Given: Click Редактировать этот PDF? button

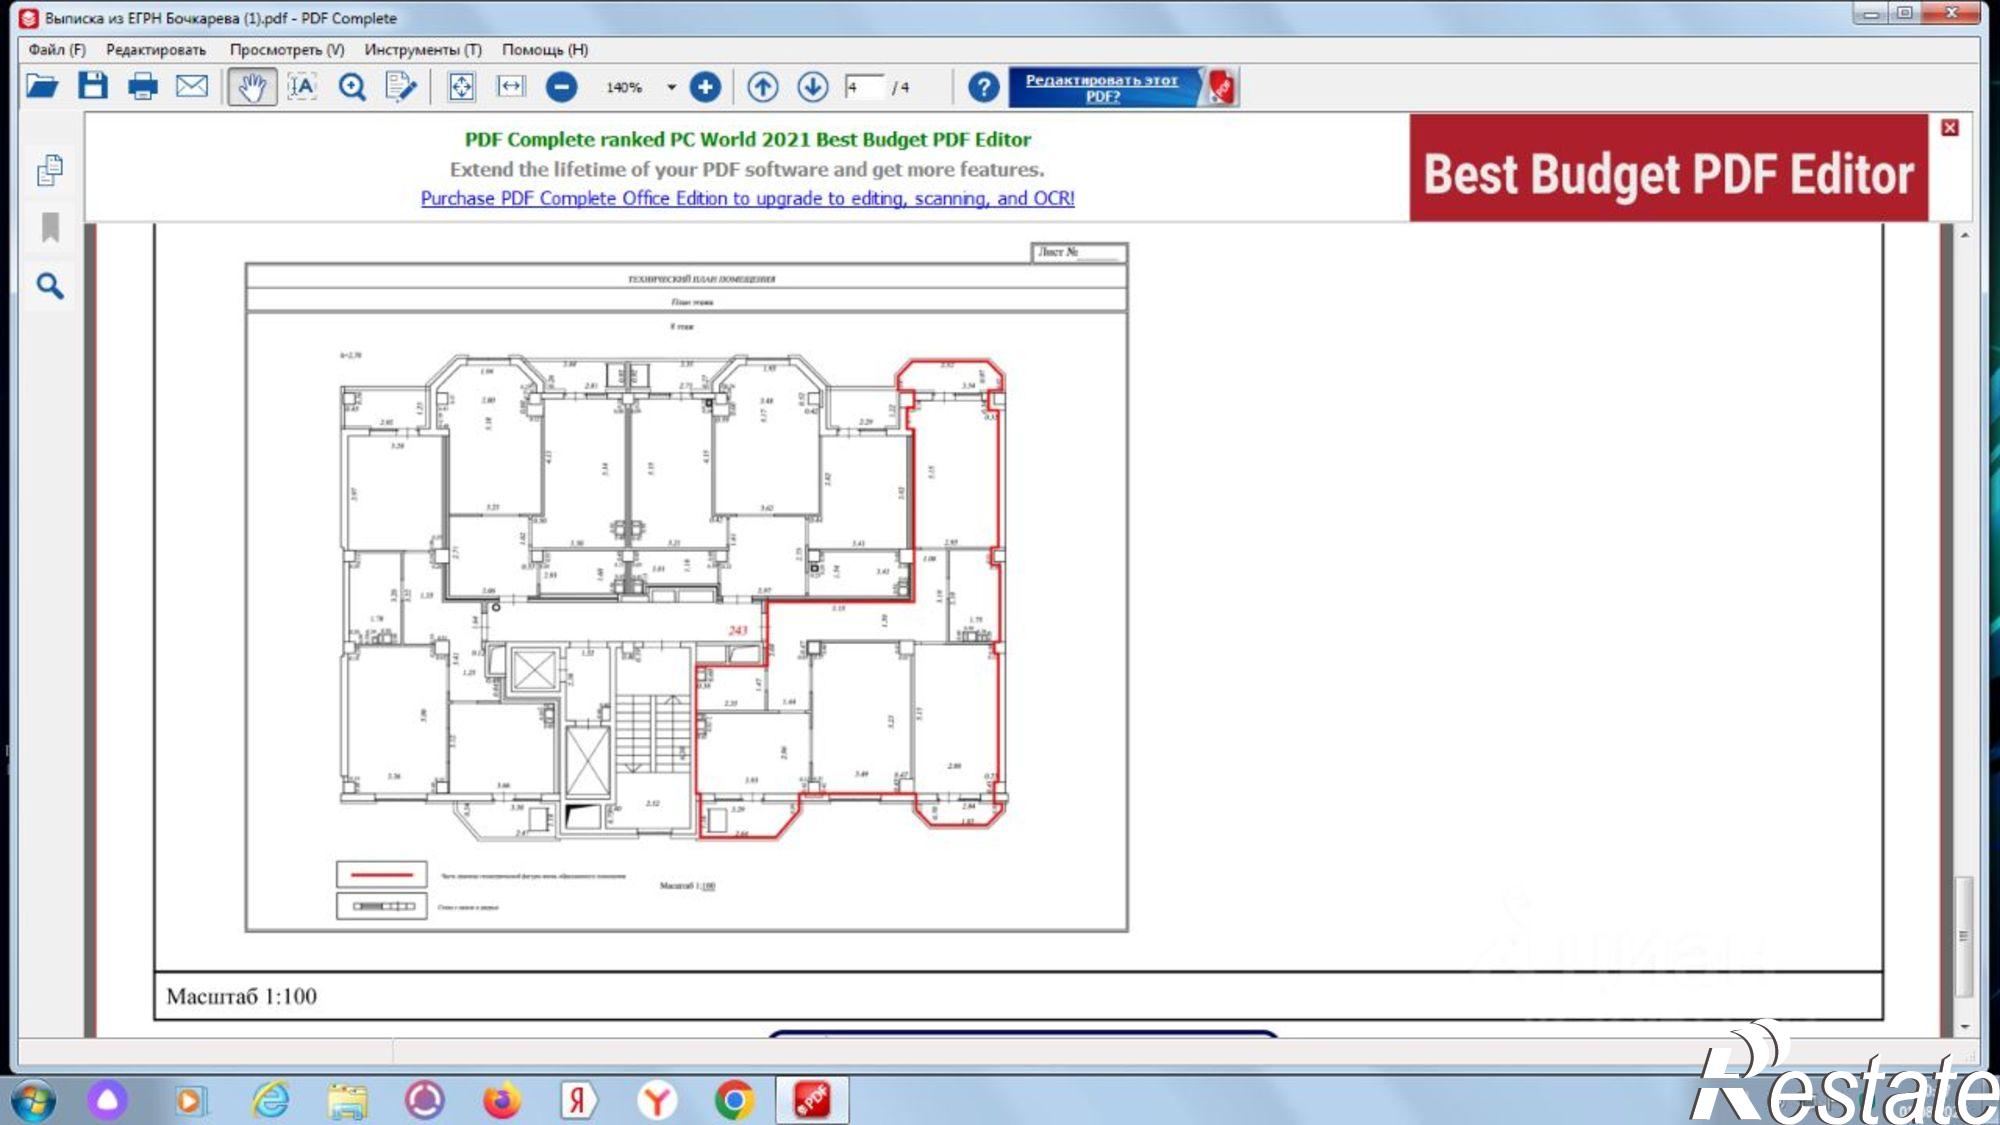Looking at the screenshot, I should coord(1103,87).
